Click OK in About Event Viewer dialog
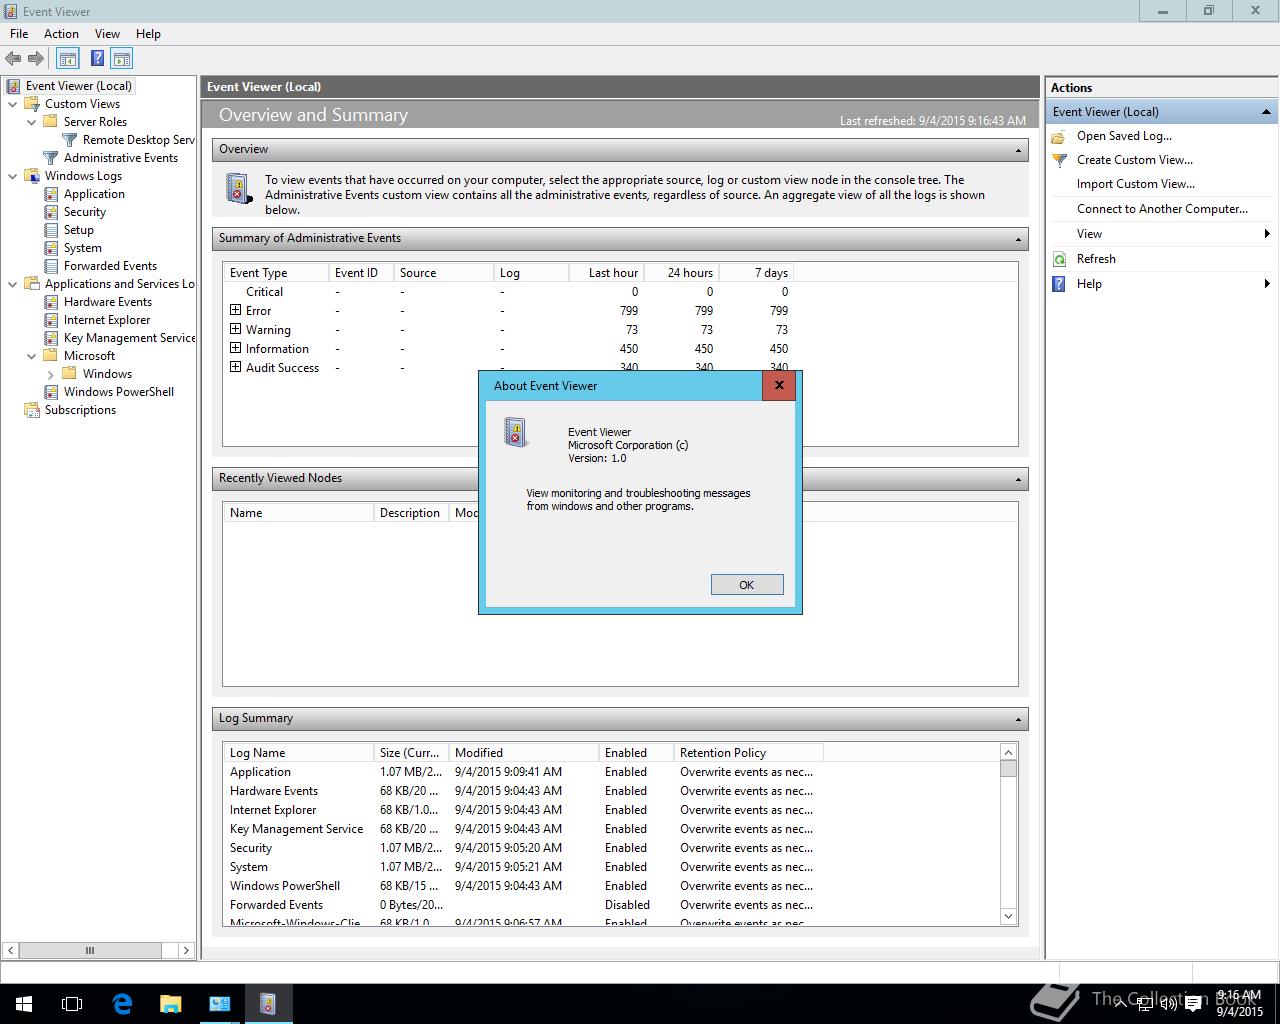 [747, 585]
